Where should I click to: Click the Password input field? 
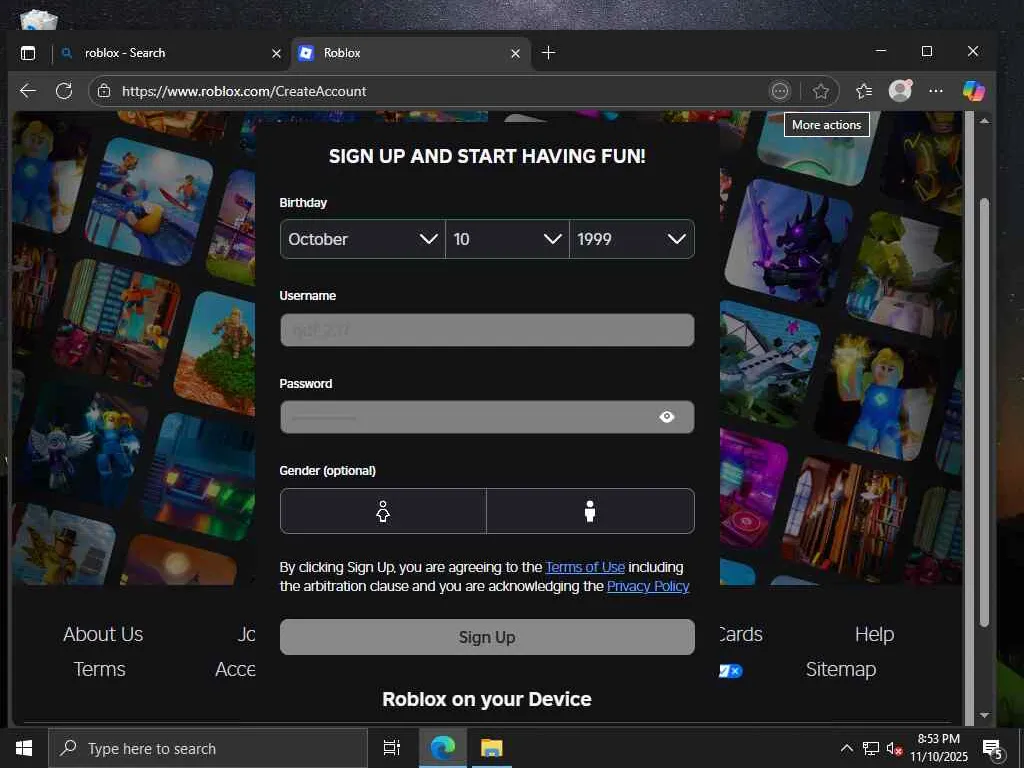[x=487, y=417]
